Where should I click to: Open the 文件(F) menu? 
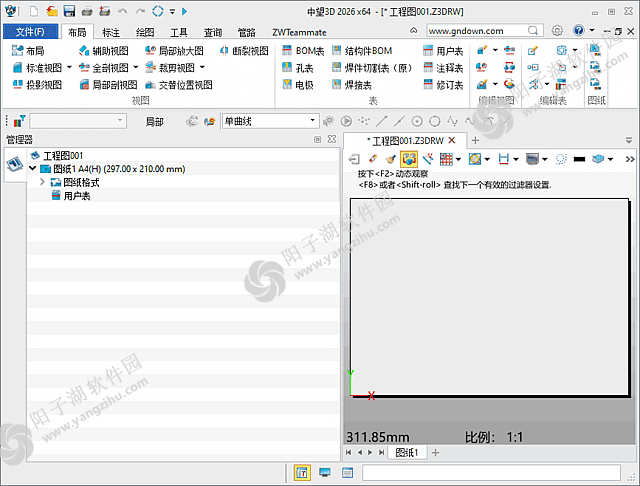pos(30,32)
